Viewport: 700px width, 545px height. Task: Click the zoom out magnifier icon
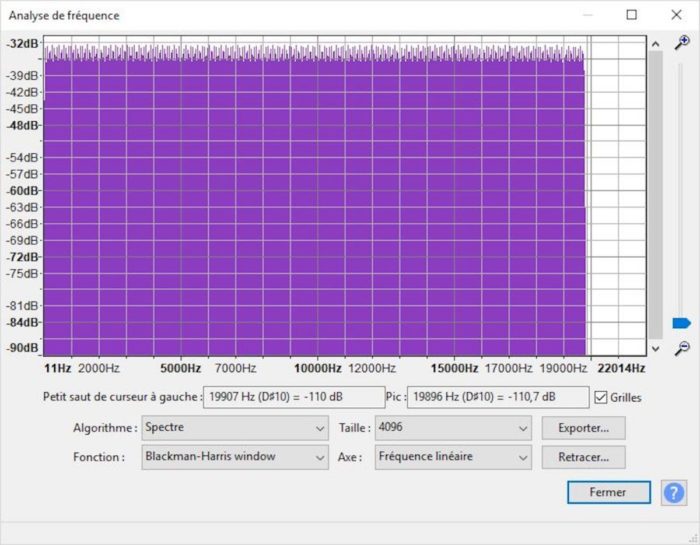[682, 348]
